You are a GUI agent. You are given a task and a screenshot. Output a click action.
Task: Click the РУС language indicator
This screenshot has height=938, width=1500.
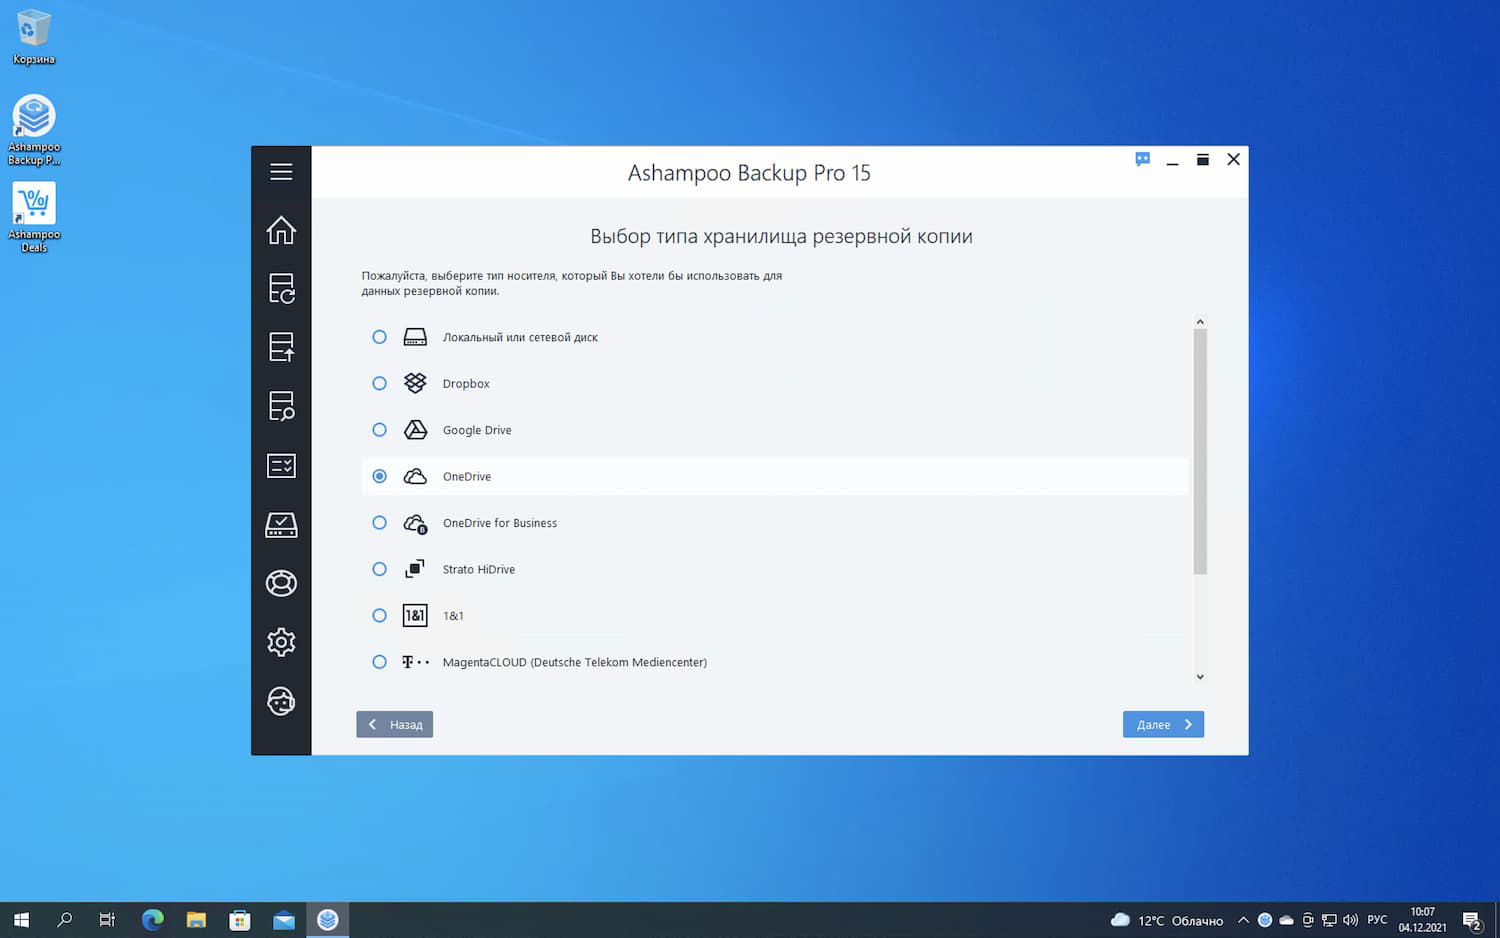click(1377, 920)
